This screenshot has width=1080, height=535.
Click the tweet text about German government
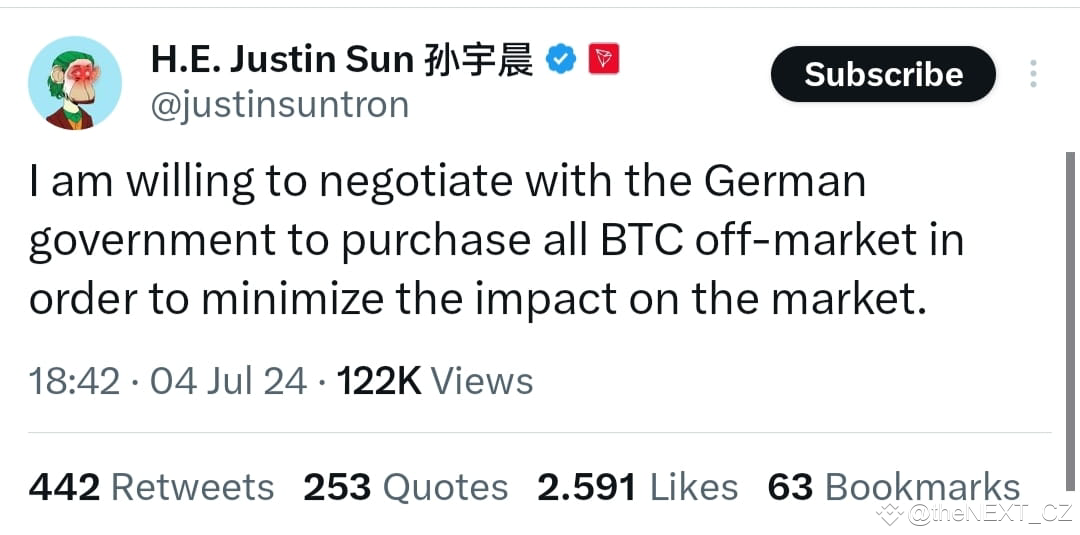tap(496, 241)
